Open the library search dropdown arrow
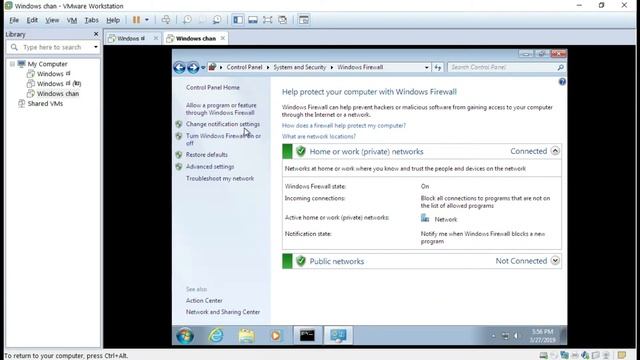 pyautogui.click(x=96, y=47)
